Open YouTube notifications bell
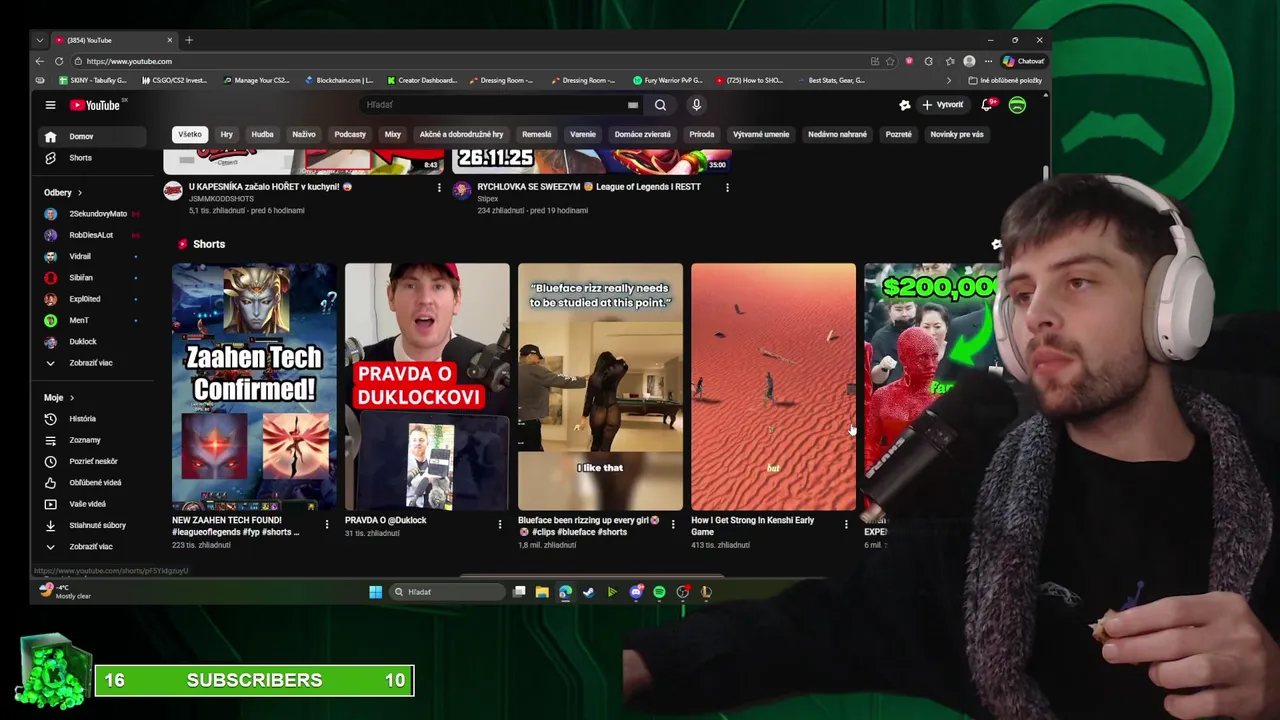 click(988, 105)
